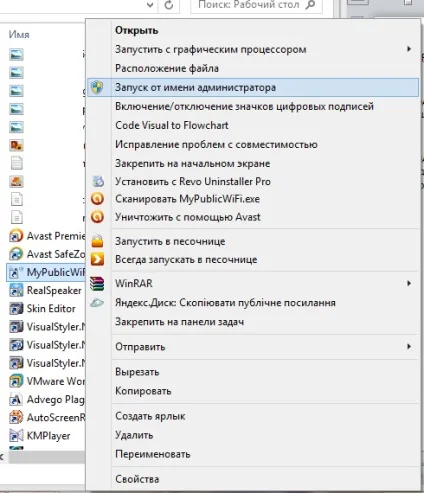
Task: Click the lock icon for Запустить в песочнице
Action: [97, 241]
